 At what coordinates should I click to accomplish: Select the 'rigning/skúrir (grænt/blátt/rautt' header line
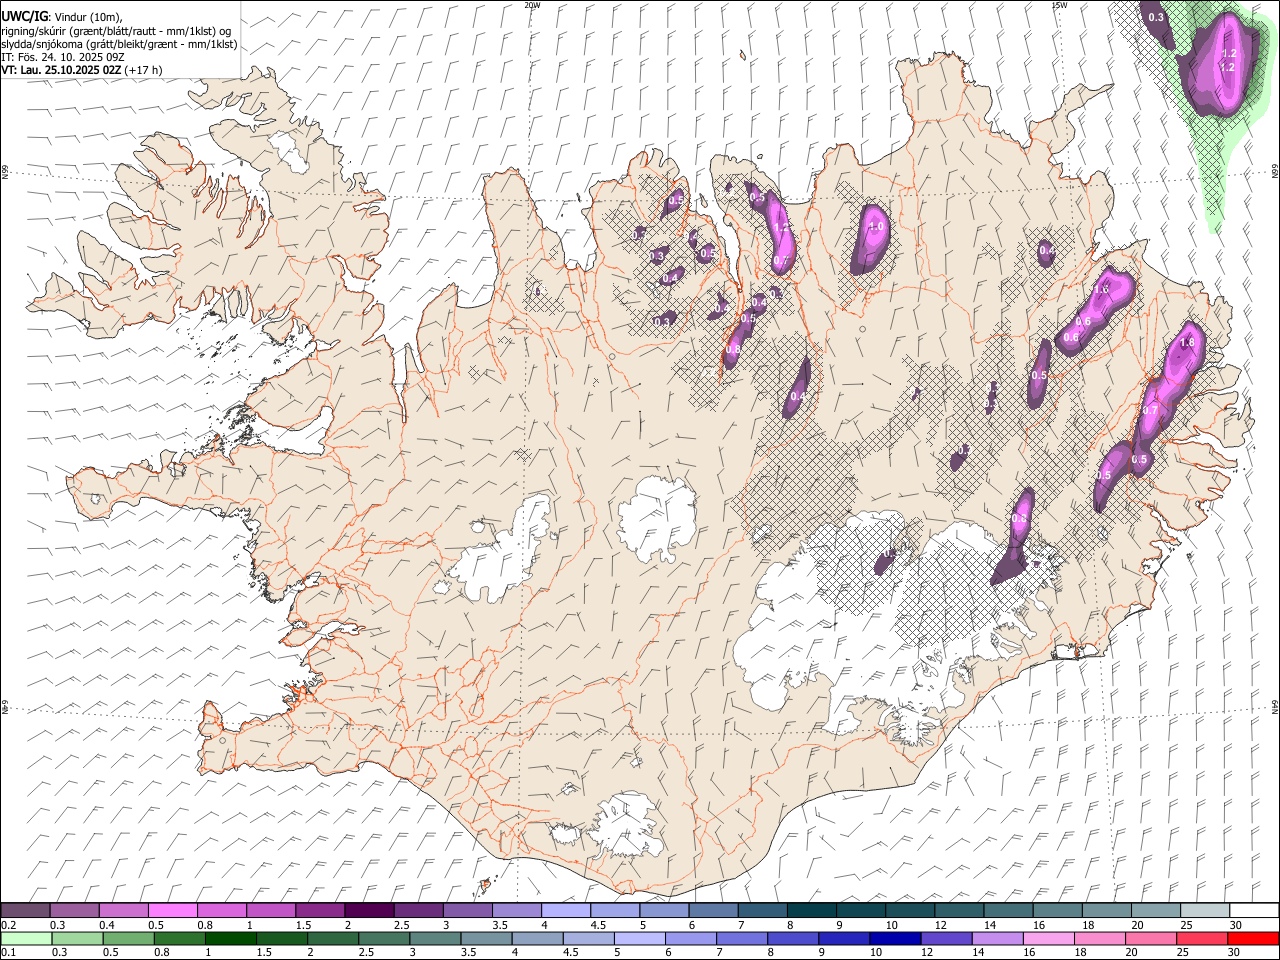tap(117, 30)
